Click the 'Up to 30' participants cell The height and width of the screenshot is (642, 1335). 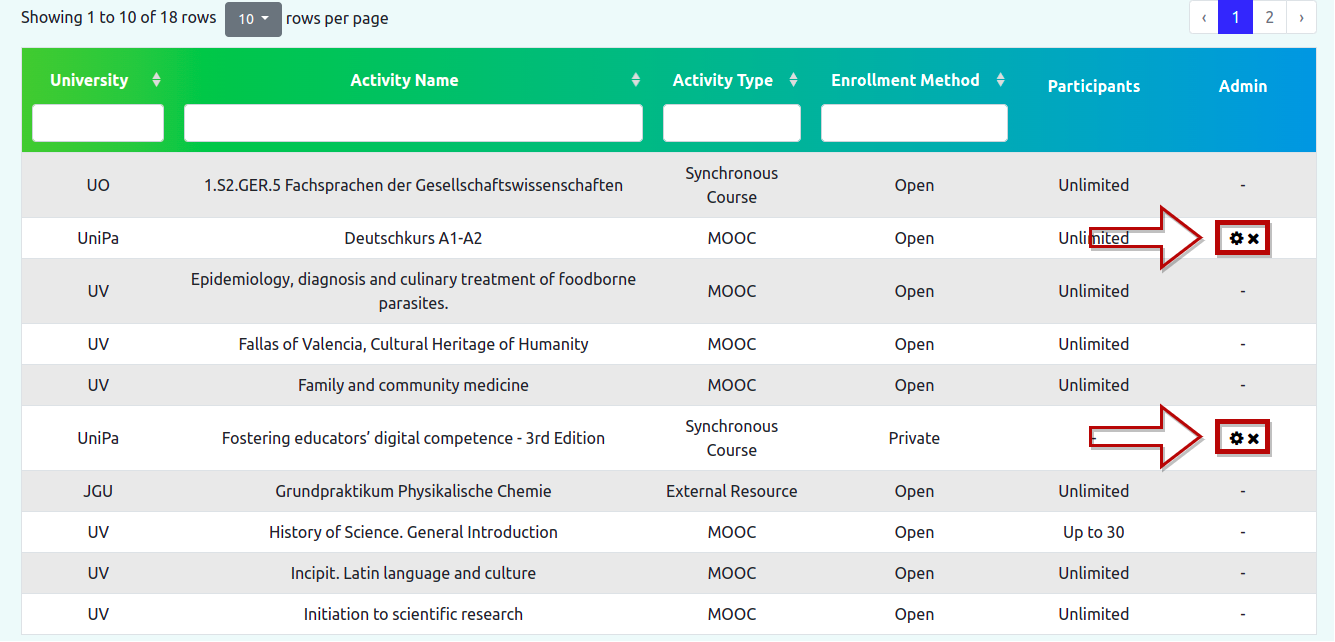click(x=1094, y=532)
